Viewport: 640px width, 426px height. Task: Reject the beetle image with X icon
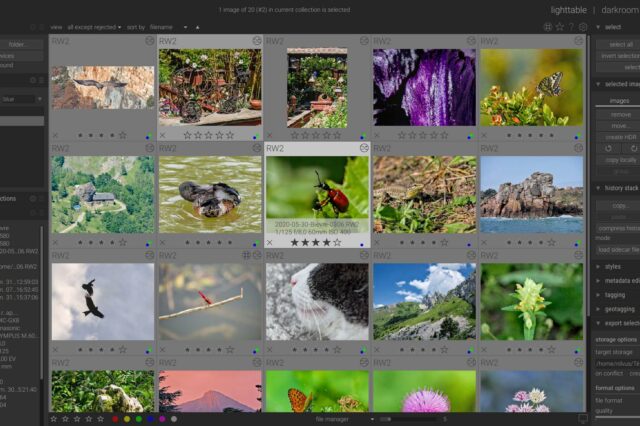click(x=270, y=242)
